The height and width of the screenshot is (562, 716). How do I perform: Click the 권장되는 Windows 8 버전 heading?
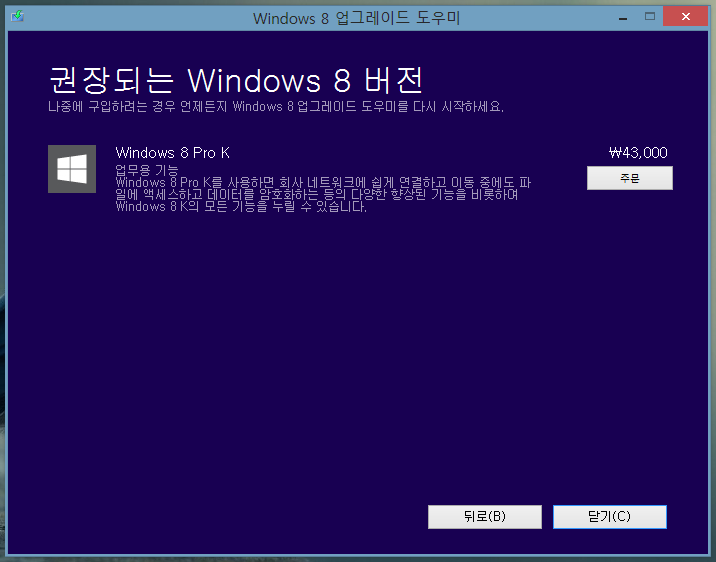[x=236, y=80]
